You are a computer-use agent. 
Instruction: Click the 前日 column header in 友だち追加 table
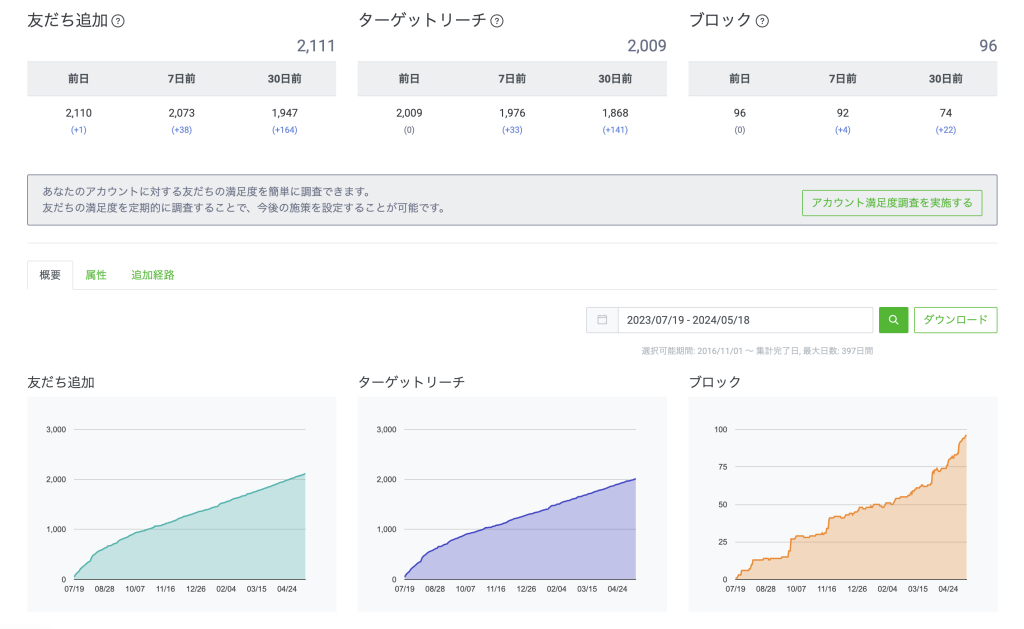click(78, 79)
